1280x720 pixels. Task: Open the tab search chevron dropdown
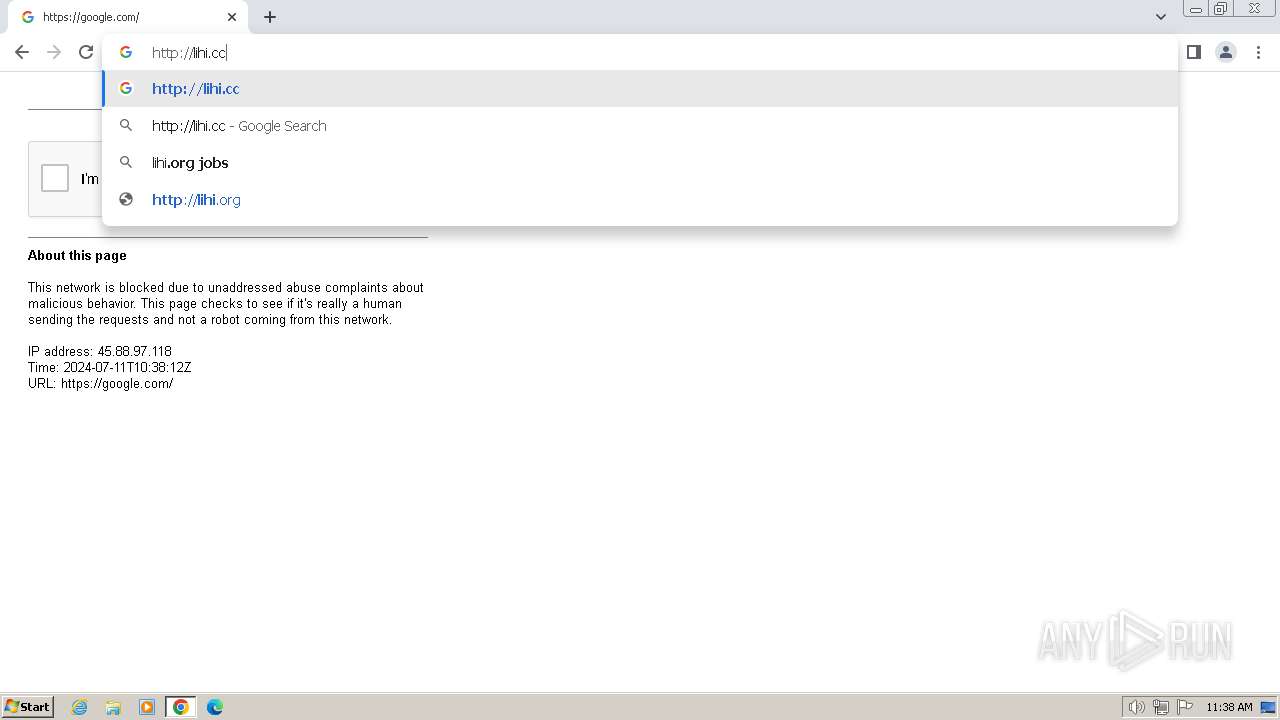click(1161, 17)
